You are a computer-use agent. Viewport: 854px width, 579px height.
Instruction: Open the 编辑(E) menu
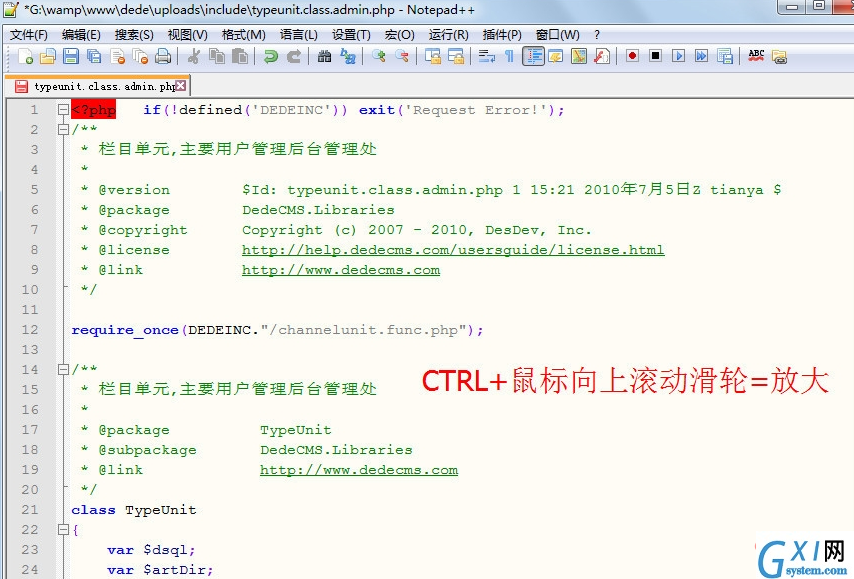point(81,35)
